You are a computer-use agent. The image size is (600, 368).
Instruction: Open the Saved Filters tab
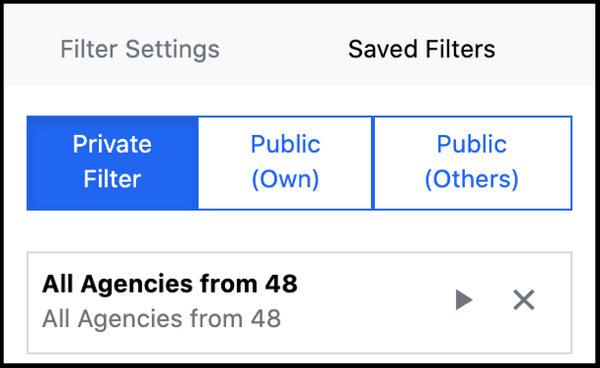[x=421, y=49]
